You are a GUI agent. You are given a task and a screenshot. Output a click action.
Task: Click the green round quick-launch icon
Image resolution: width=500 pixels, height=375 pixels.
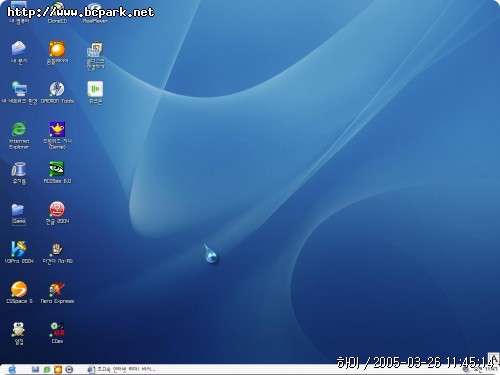[x=47, y=369]
